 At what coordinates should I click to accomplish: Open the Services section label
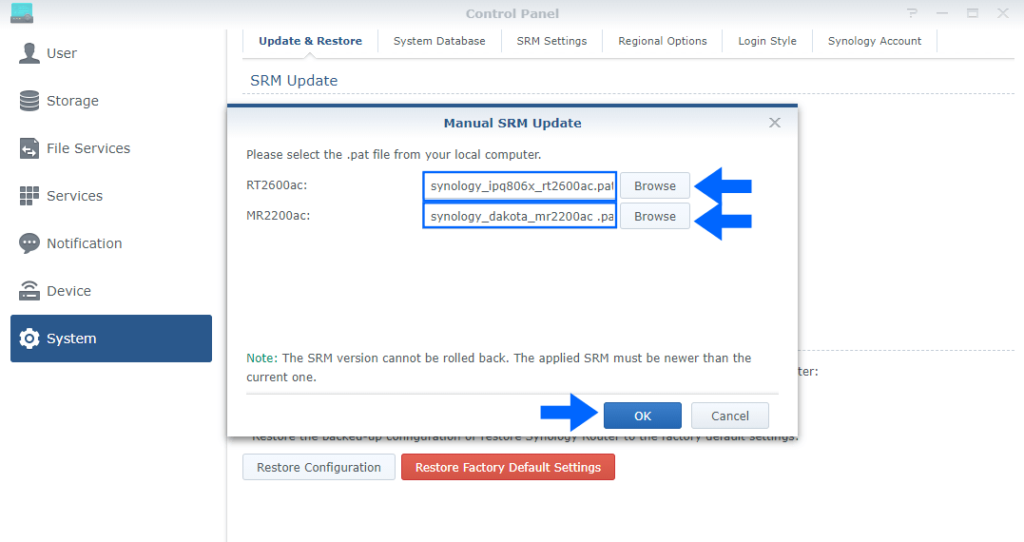click(74, 196)
